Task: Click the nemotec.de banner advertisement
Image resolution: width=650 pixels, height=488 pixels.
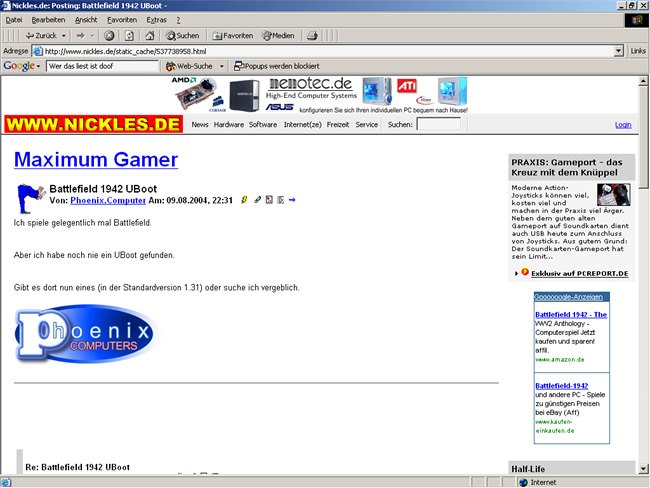Action: 320,95
